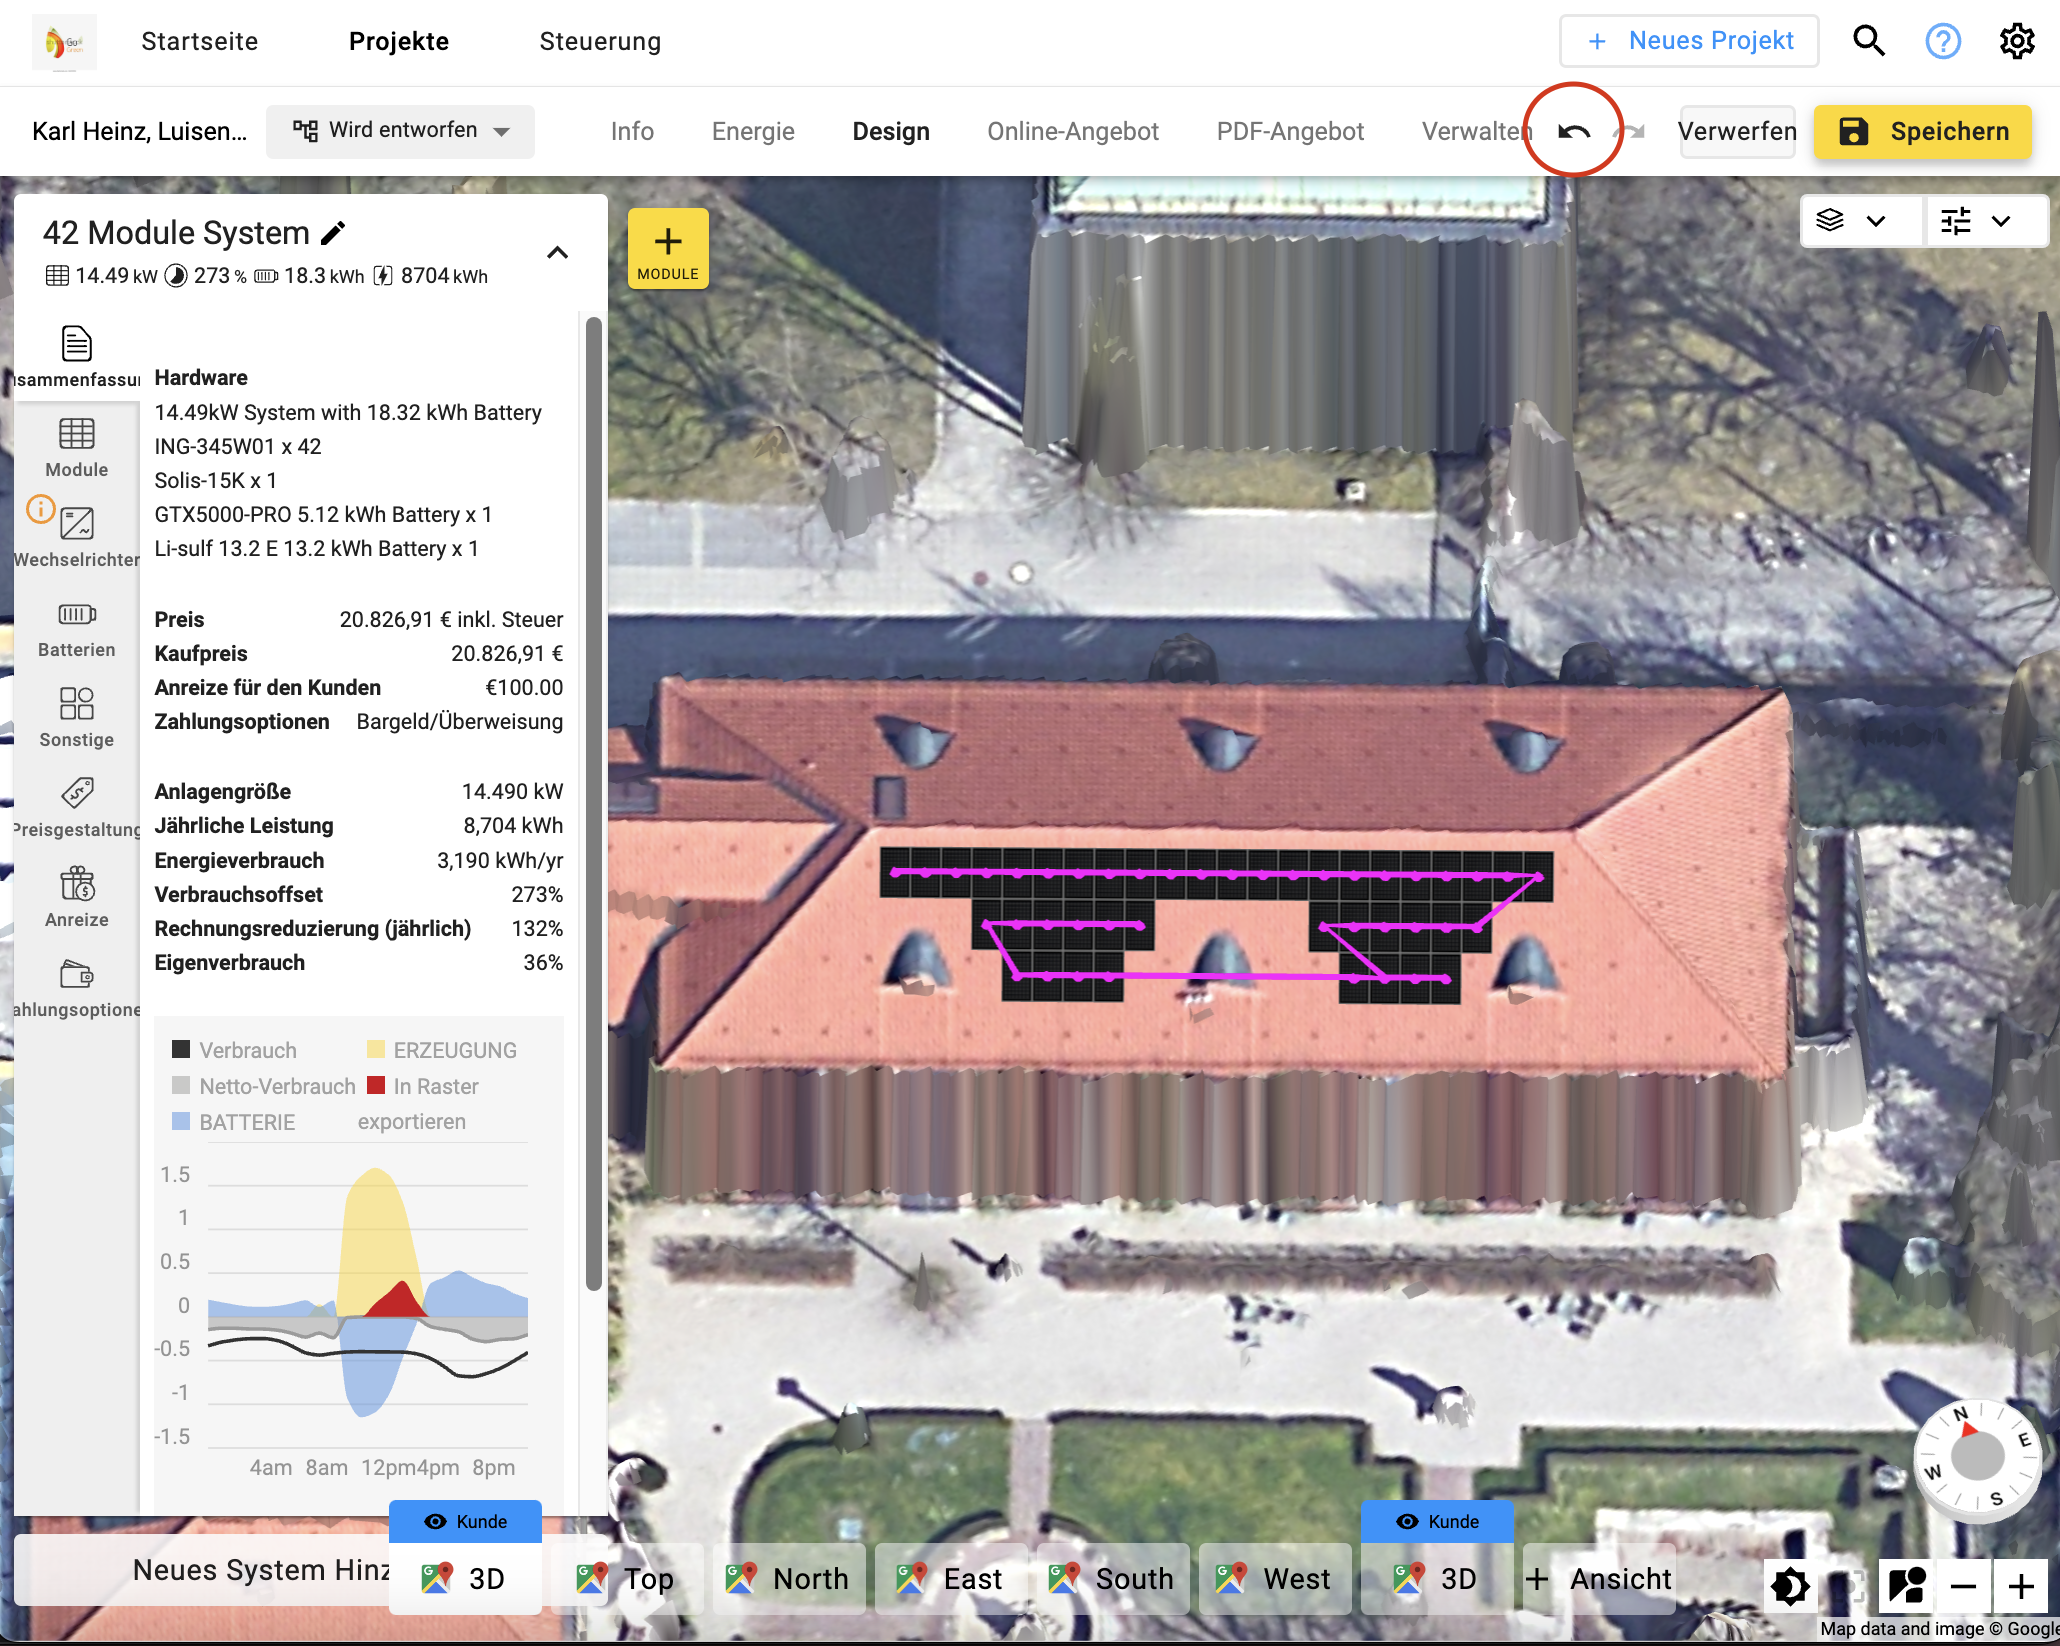
Task: Edit system name with pencil icon
Action: [x=333, y=233]
